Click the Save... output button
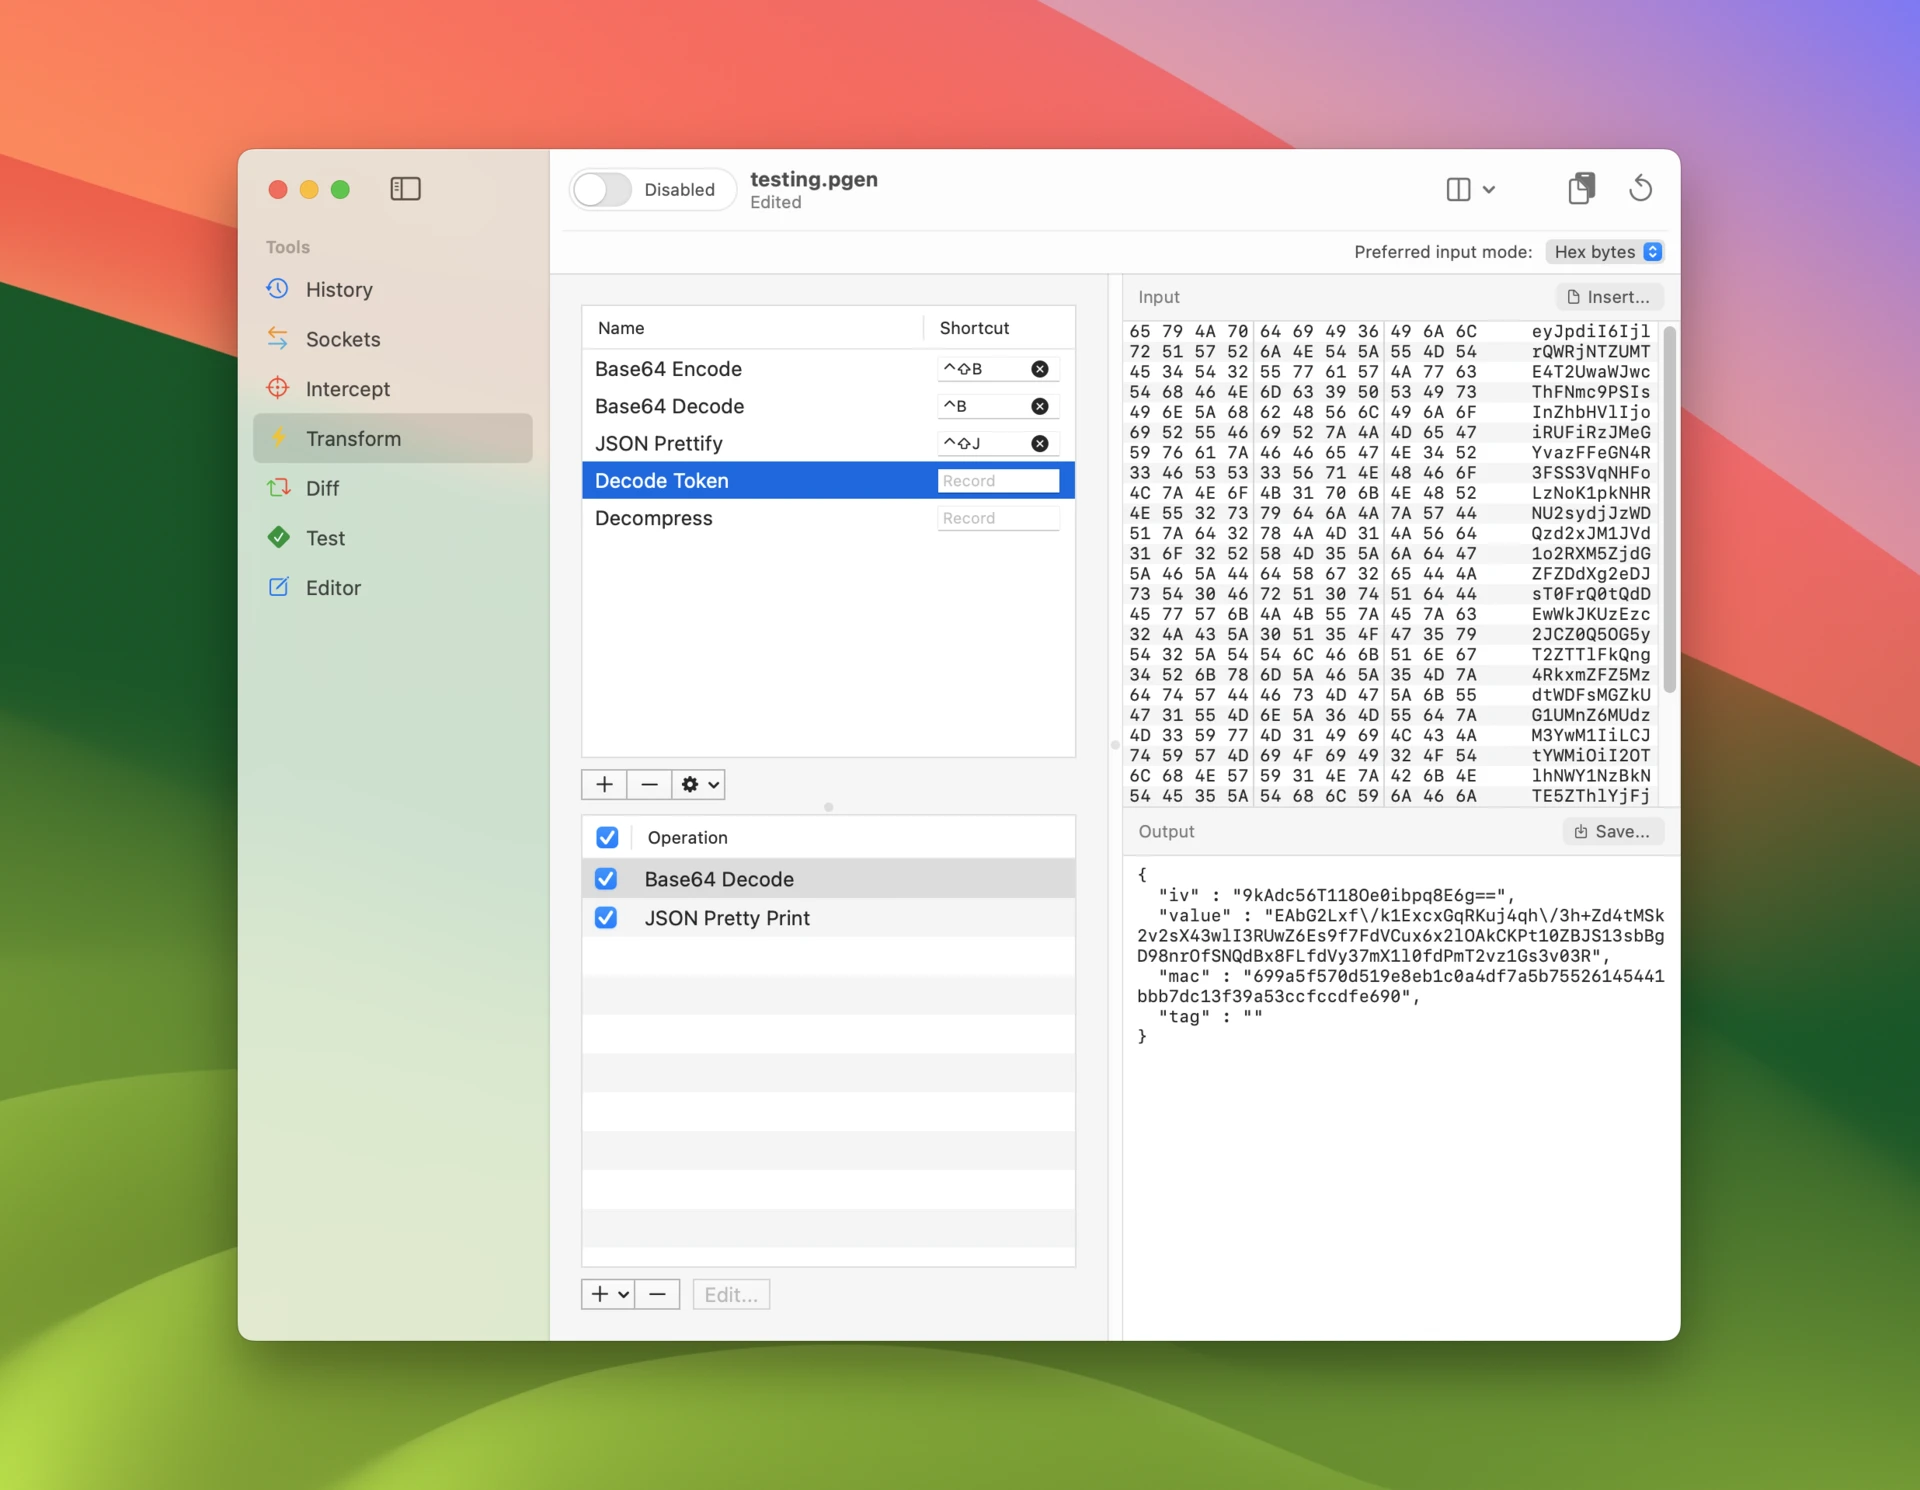The image size is (1920, 1490). click(x=1612, y=831)
